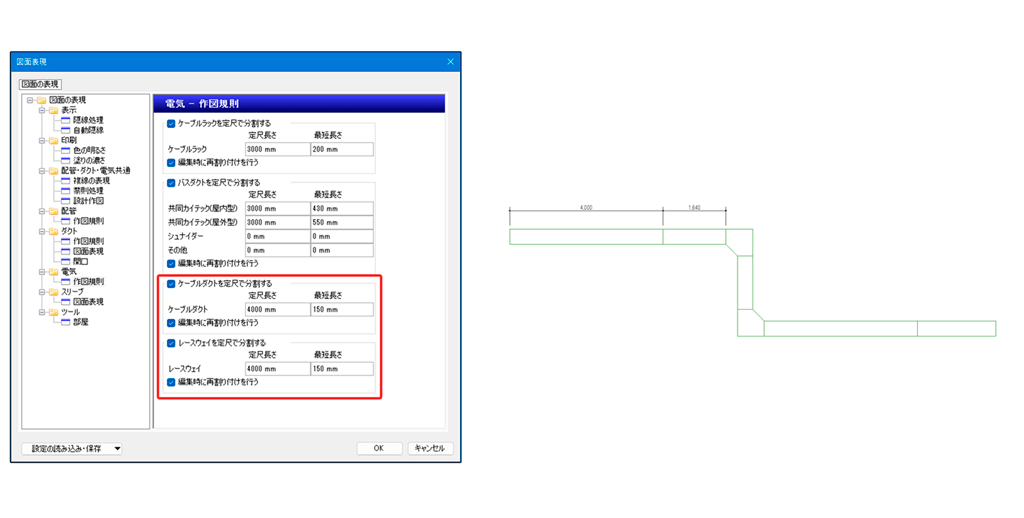The width and height of the screenshot is (1024, 518).
Task: Open the 設定の読み込み・保存 dropdown
Action: (72, 449)
